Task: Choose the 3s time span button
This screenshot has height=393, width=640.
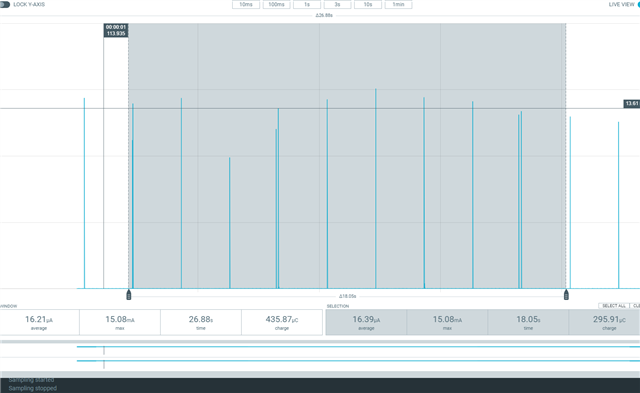Action: coord(337,4)
